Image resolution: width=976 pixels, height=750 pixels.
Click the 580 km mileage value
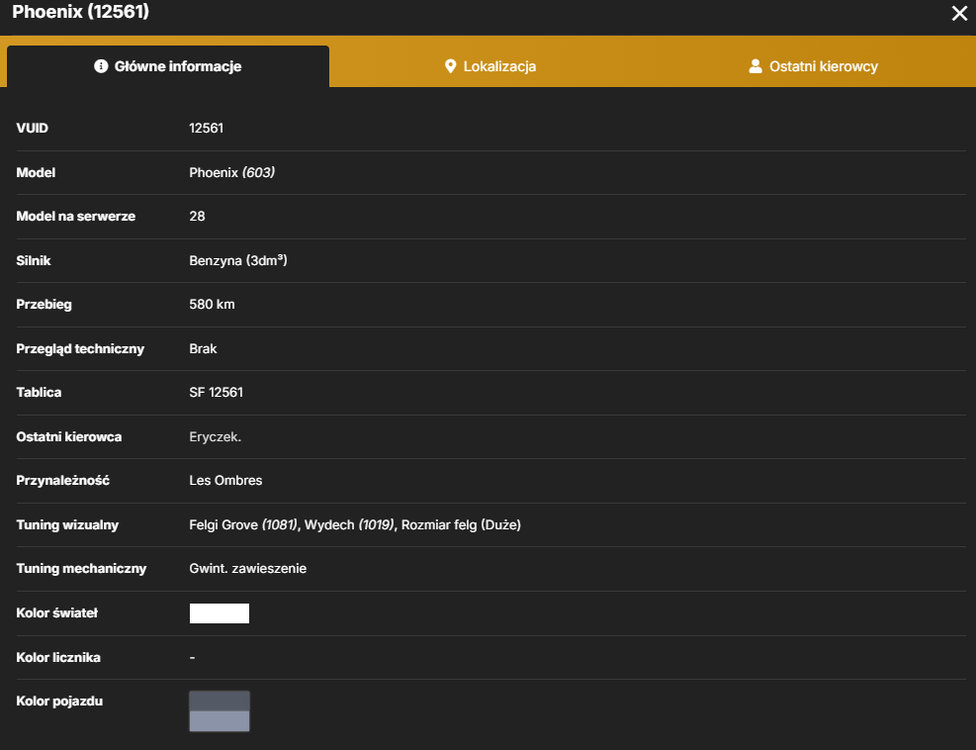coord(212,304)
